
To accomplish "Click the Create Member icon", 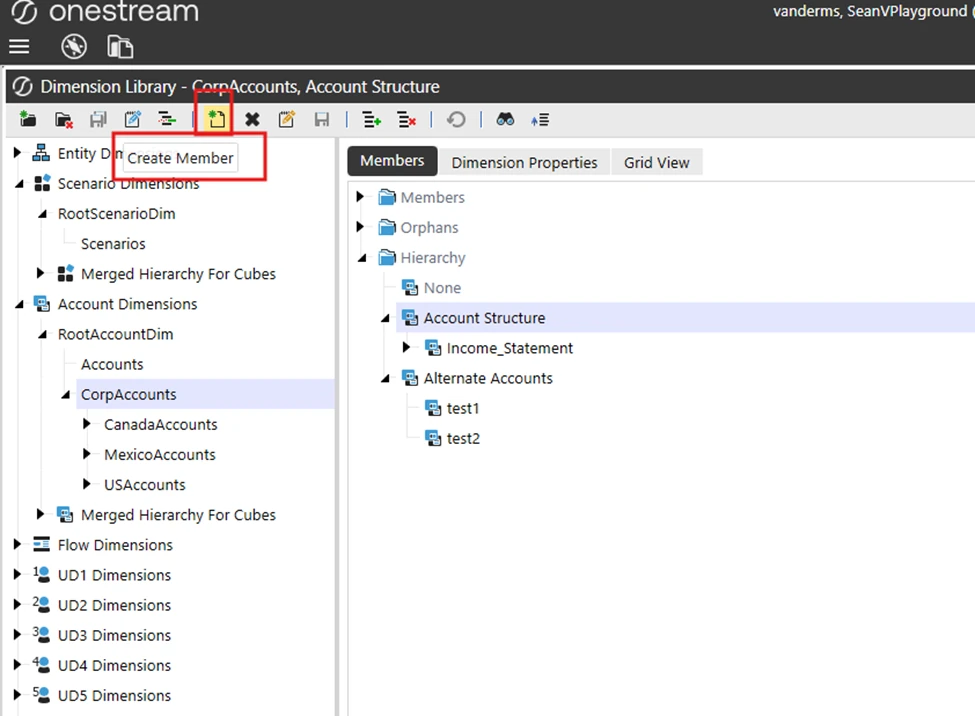I will click(216, 119).
